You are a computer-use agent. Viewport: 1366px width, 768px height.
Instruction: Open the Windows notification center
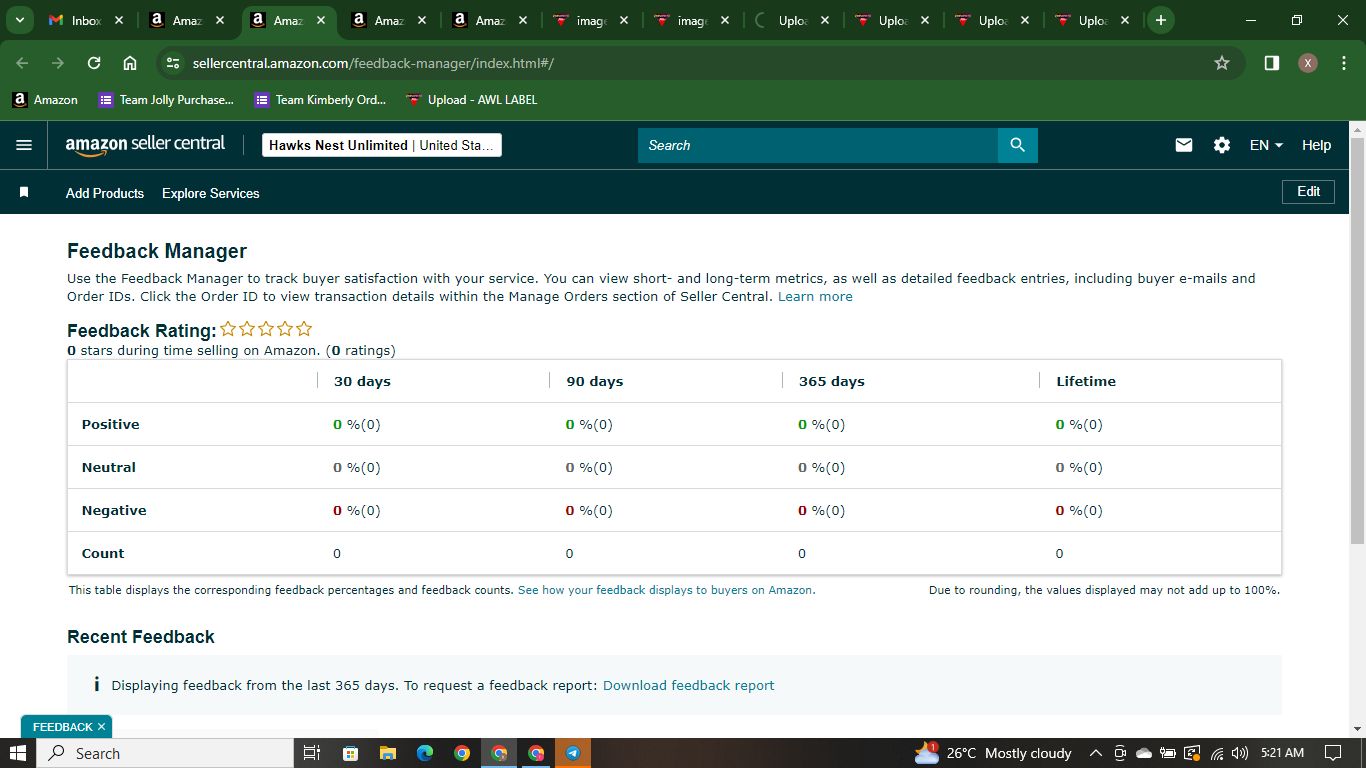pyautogui.click(x=1333, y=753)
